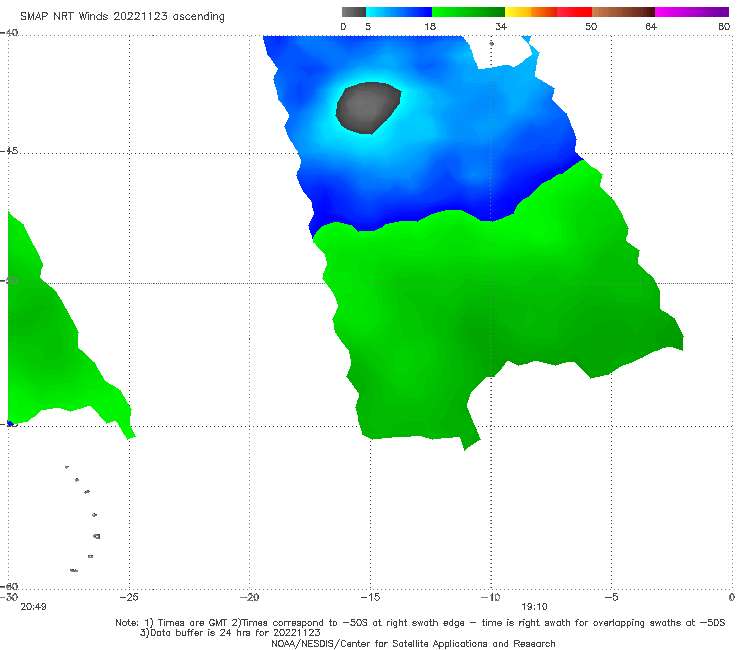Click the red segment of the colorbar
Screen dimensions: 740x650
(574, 12)
